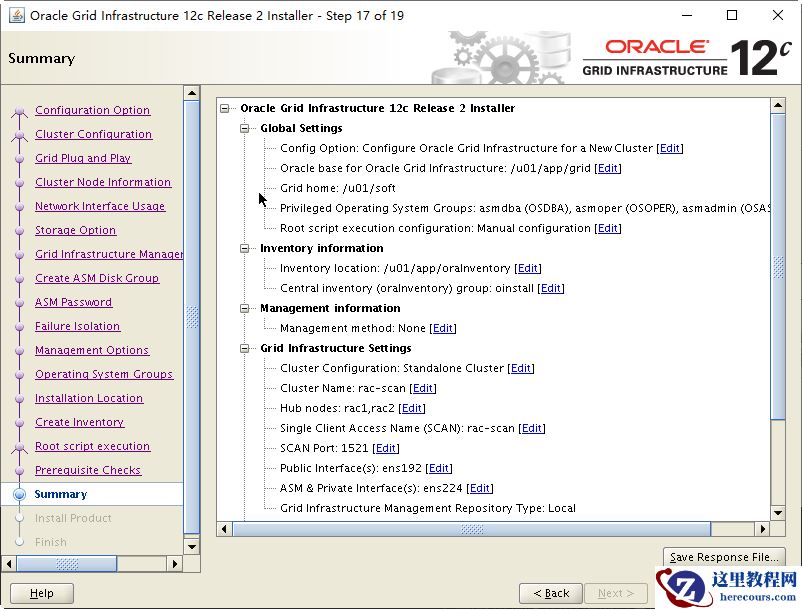802x609 pixels.
Task: Collapse the Management information node
Action: (x=244, y=308)
